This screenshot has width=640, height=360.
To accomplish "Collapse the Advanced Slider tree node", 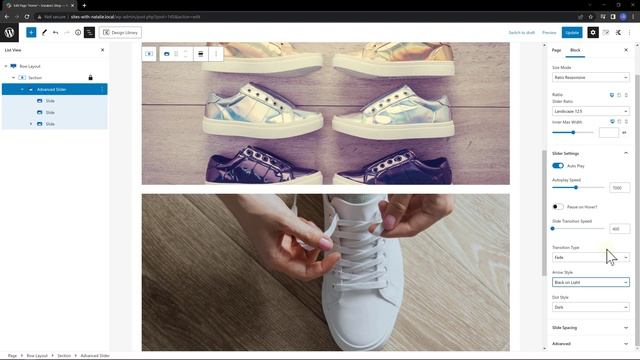I will (22, 89).
